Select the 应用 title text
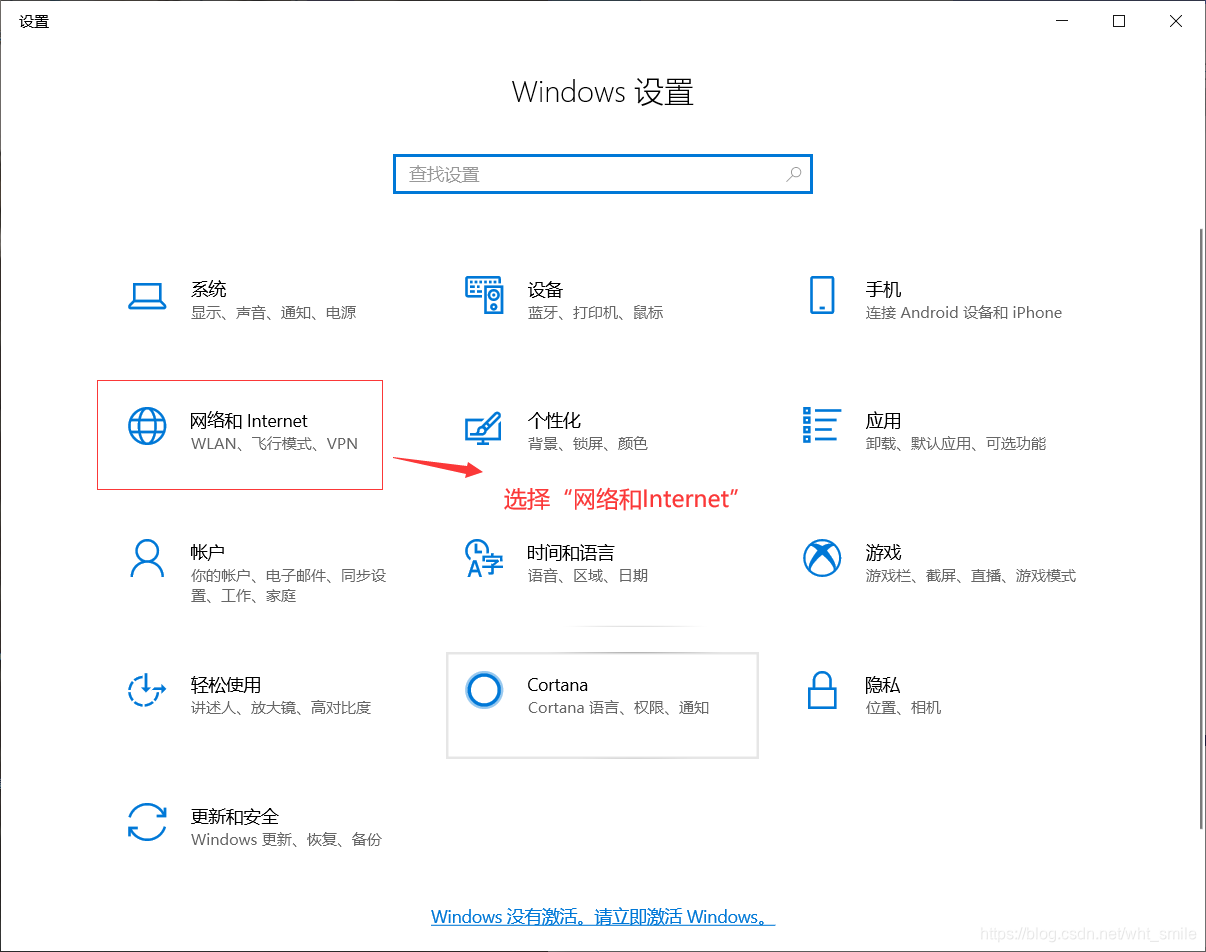This screenshot has height=952, width=1206. click(x=884, y=421)
